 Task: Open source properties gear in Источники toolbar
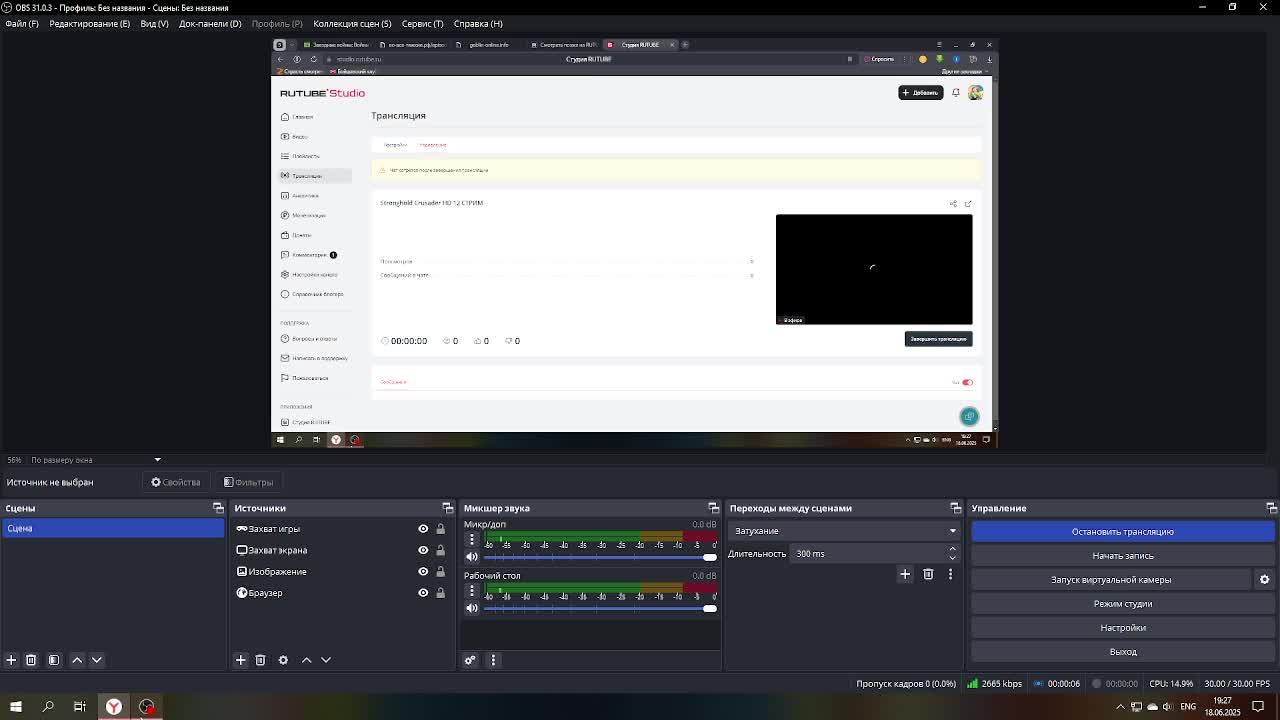(283, 660)
